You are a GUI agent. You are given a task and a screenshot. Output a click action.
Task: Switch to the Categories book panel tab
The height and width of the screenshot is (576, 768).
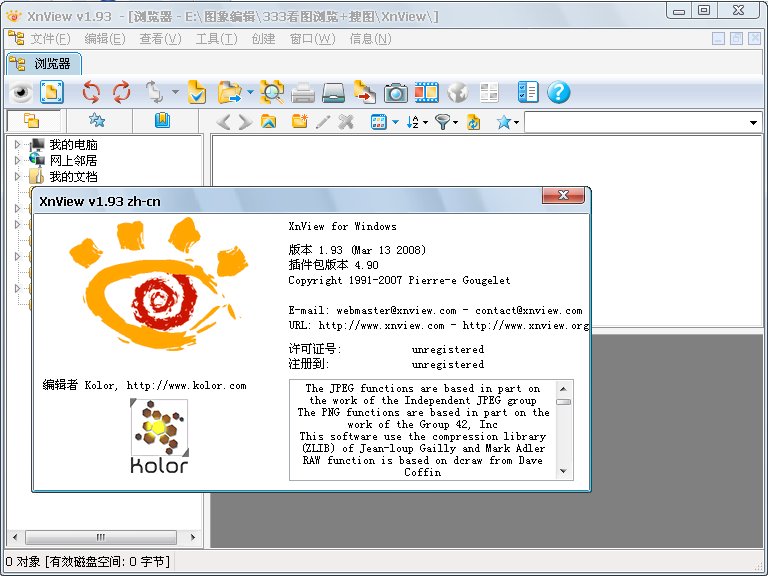[x=163, y=120]
